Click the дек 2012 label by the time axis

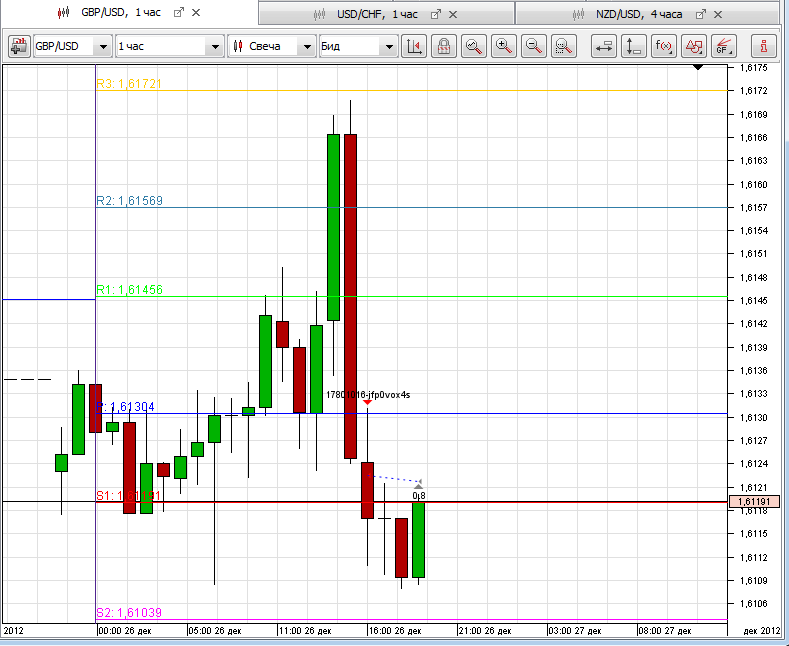click(x=761, y=631)
